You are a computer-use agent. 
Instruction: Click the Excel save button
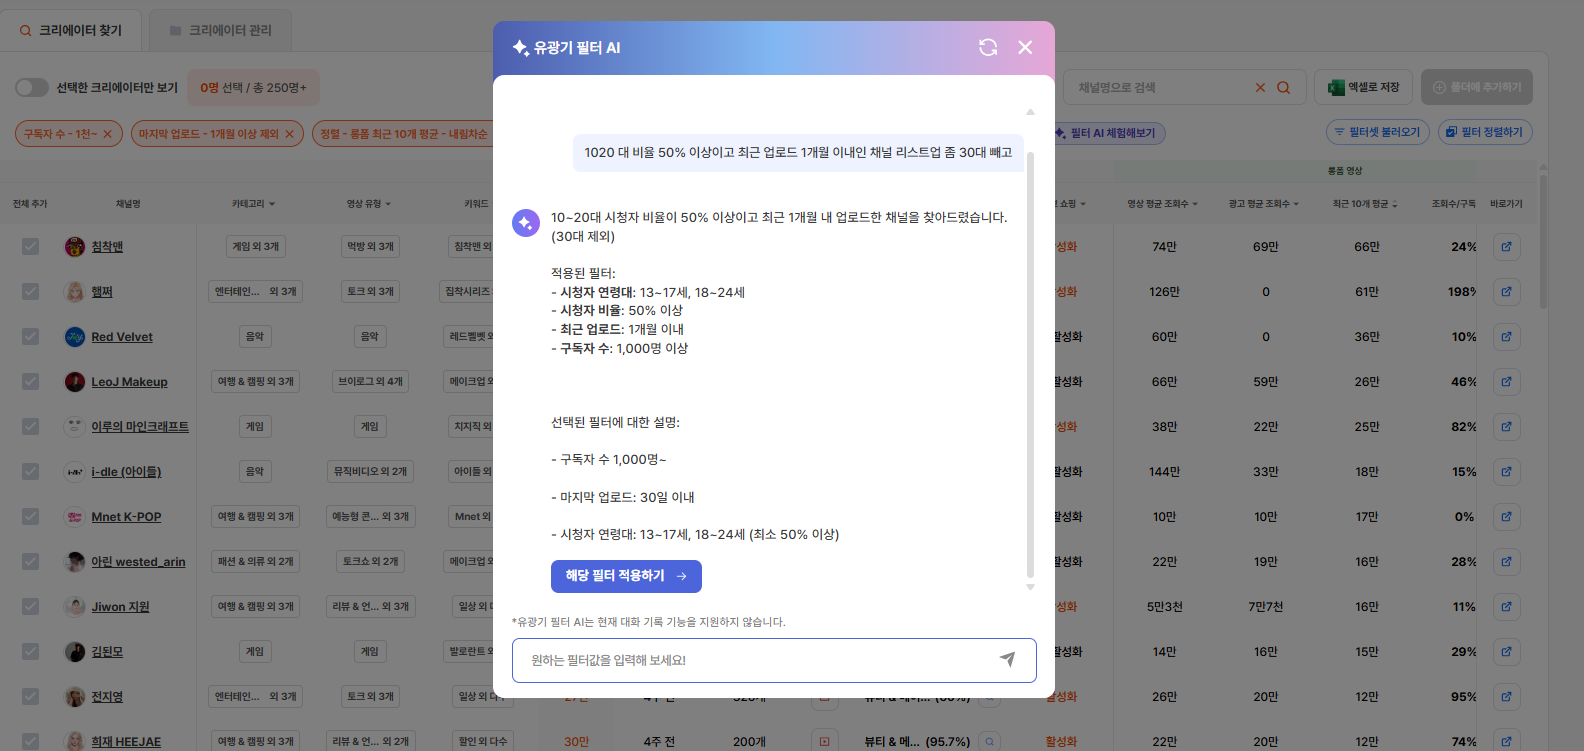pos(1363,87)
